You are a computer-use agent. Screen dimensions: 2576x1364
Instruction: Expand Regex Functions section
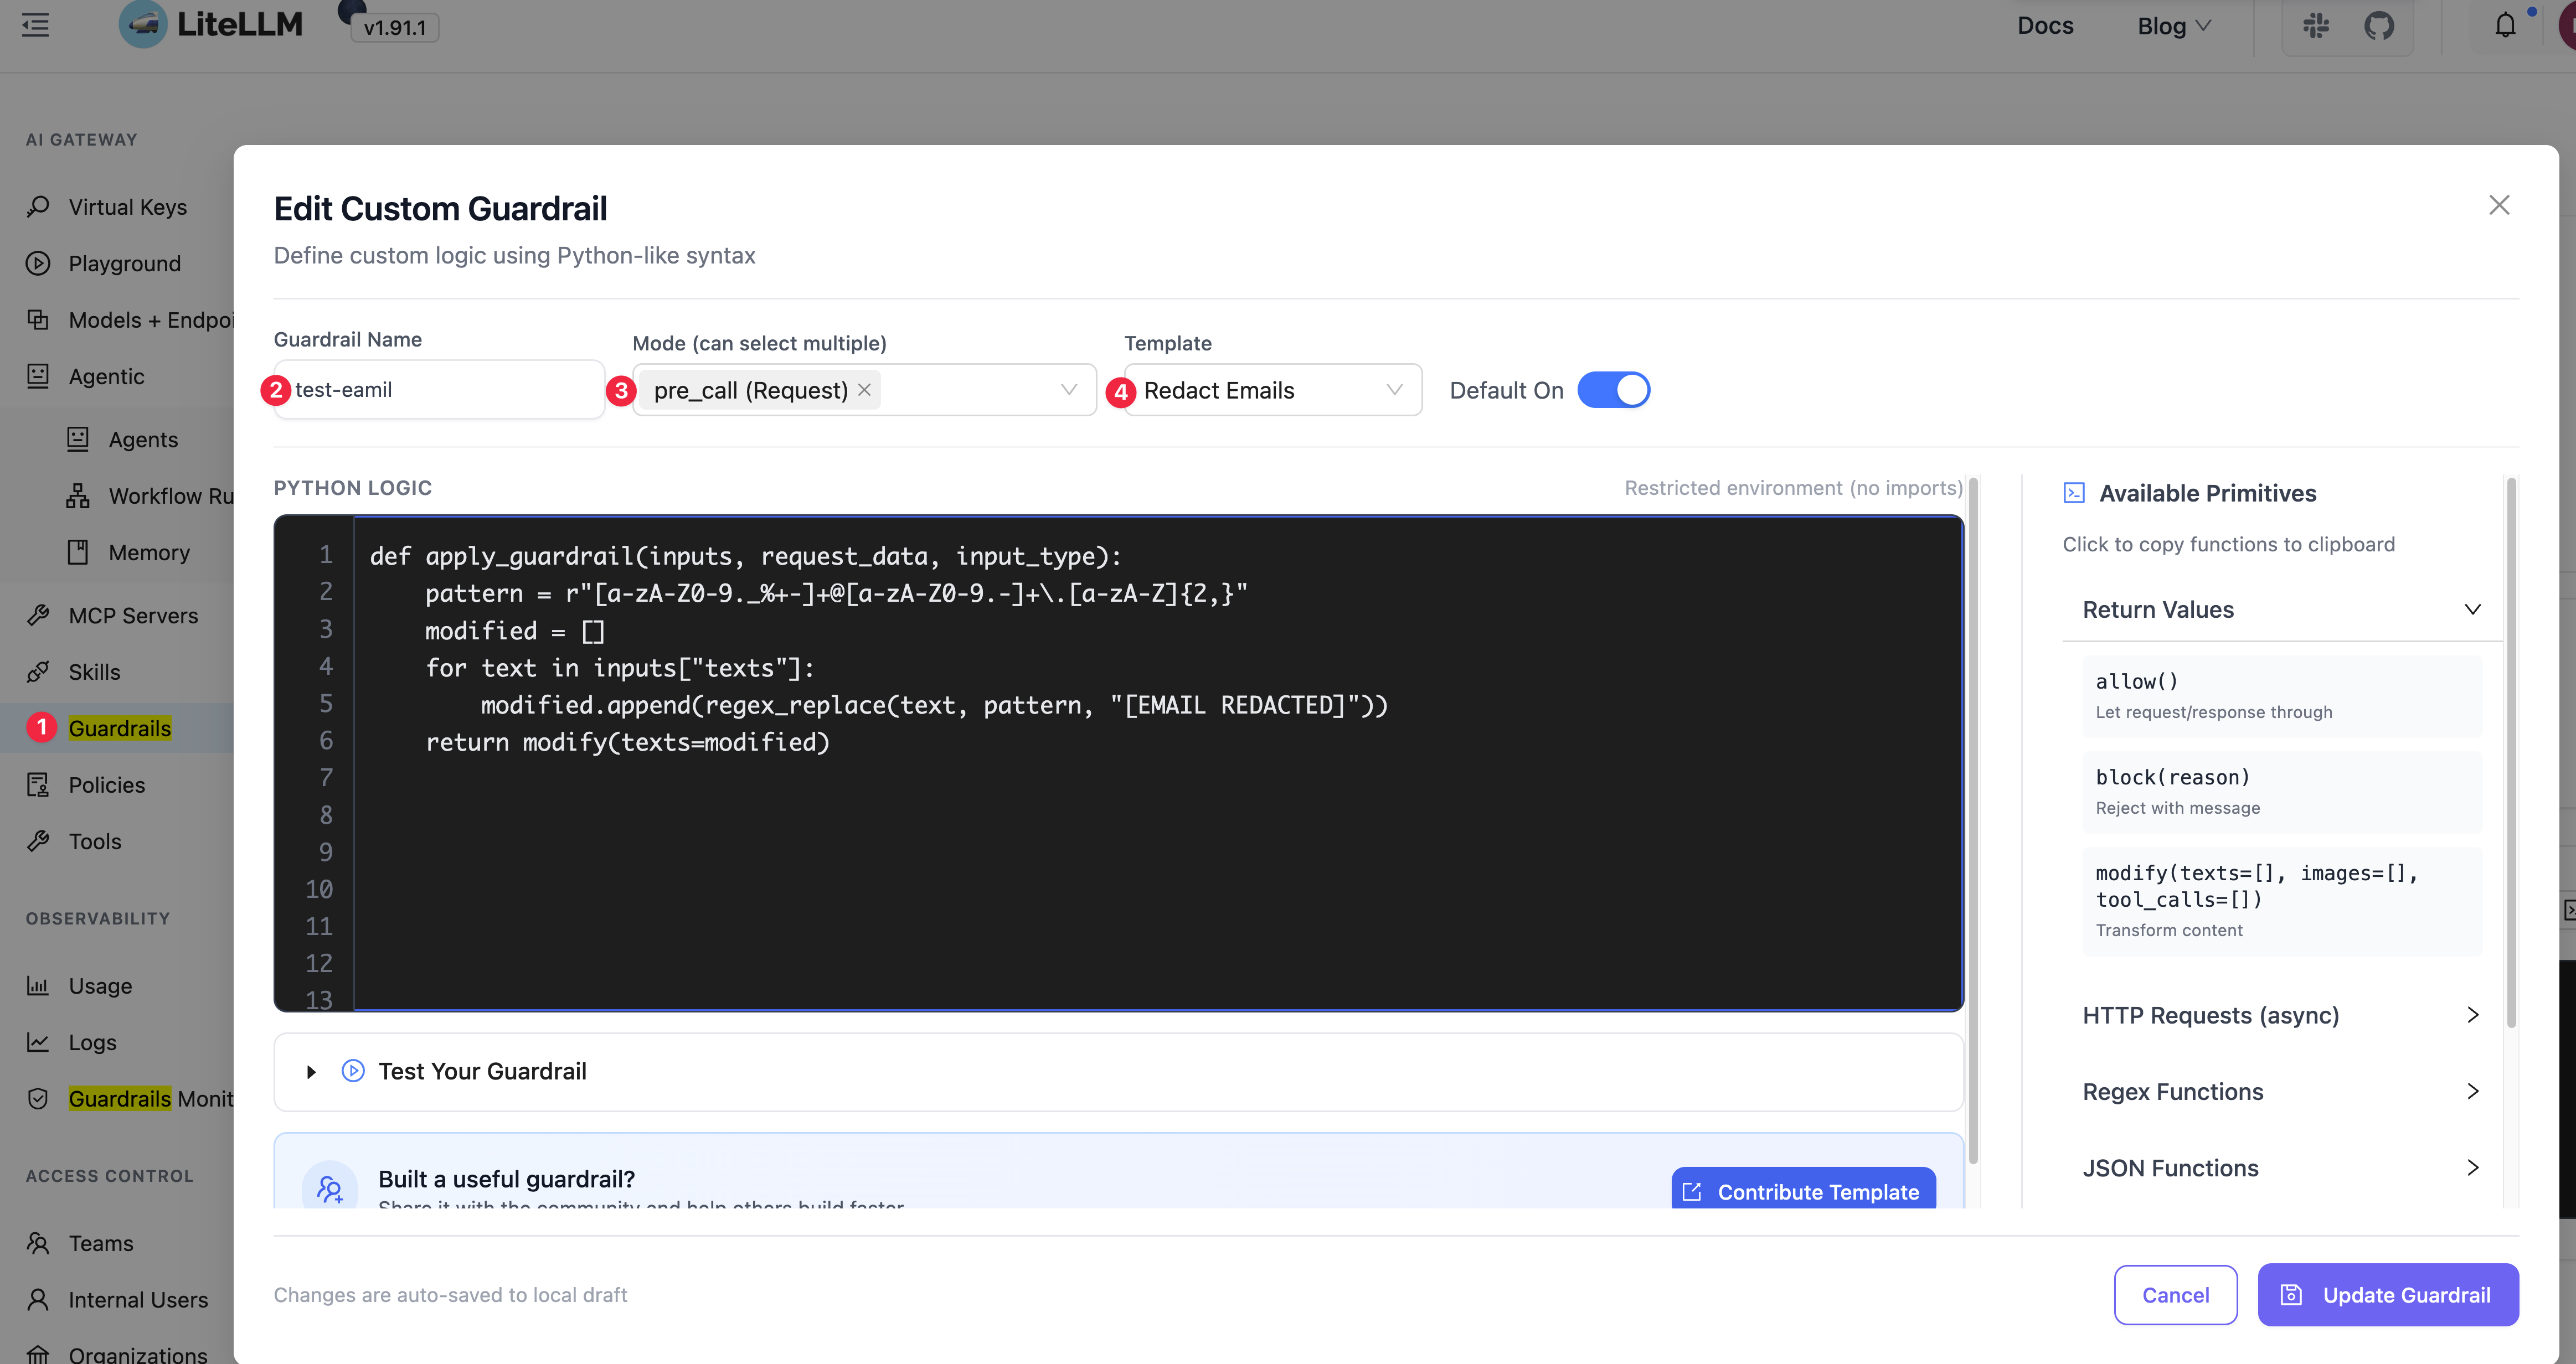(2281, 1092)
